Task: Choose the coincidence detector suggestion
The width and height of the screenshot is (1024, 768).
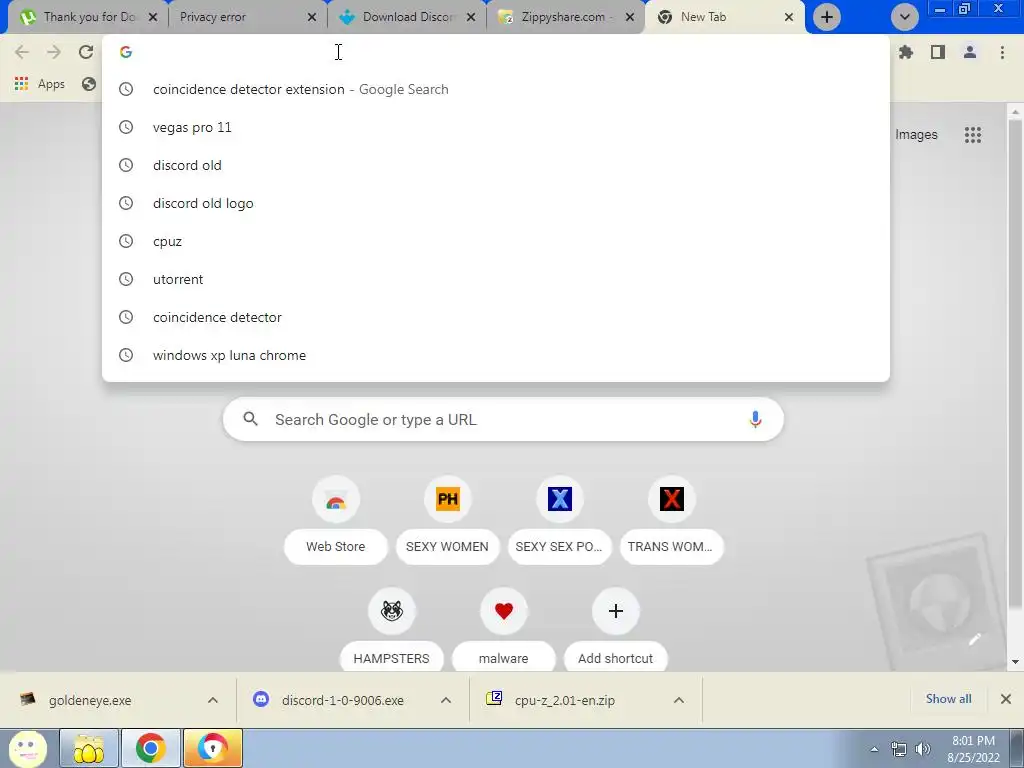Action: point(496,317)
